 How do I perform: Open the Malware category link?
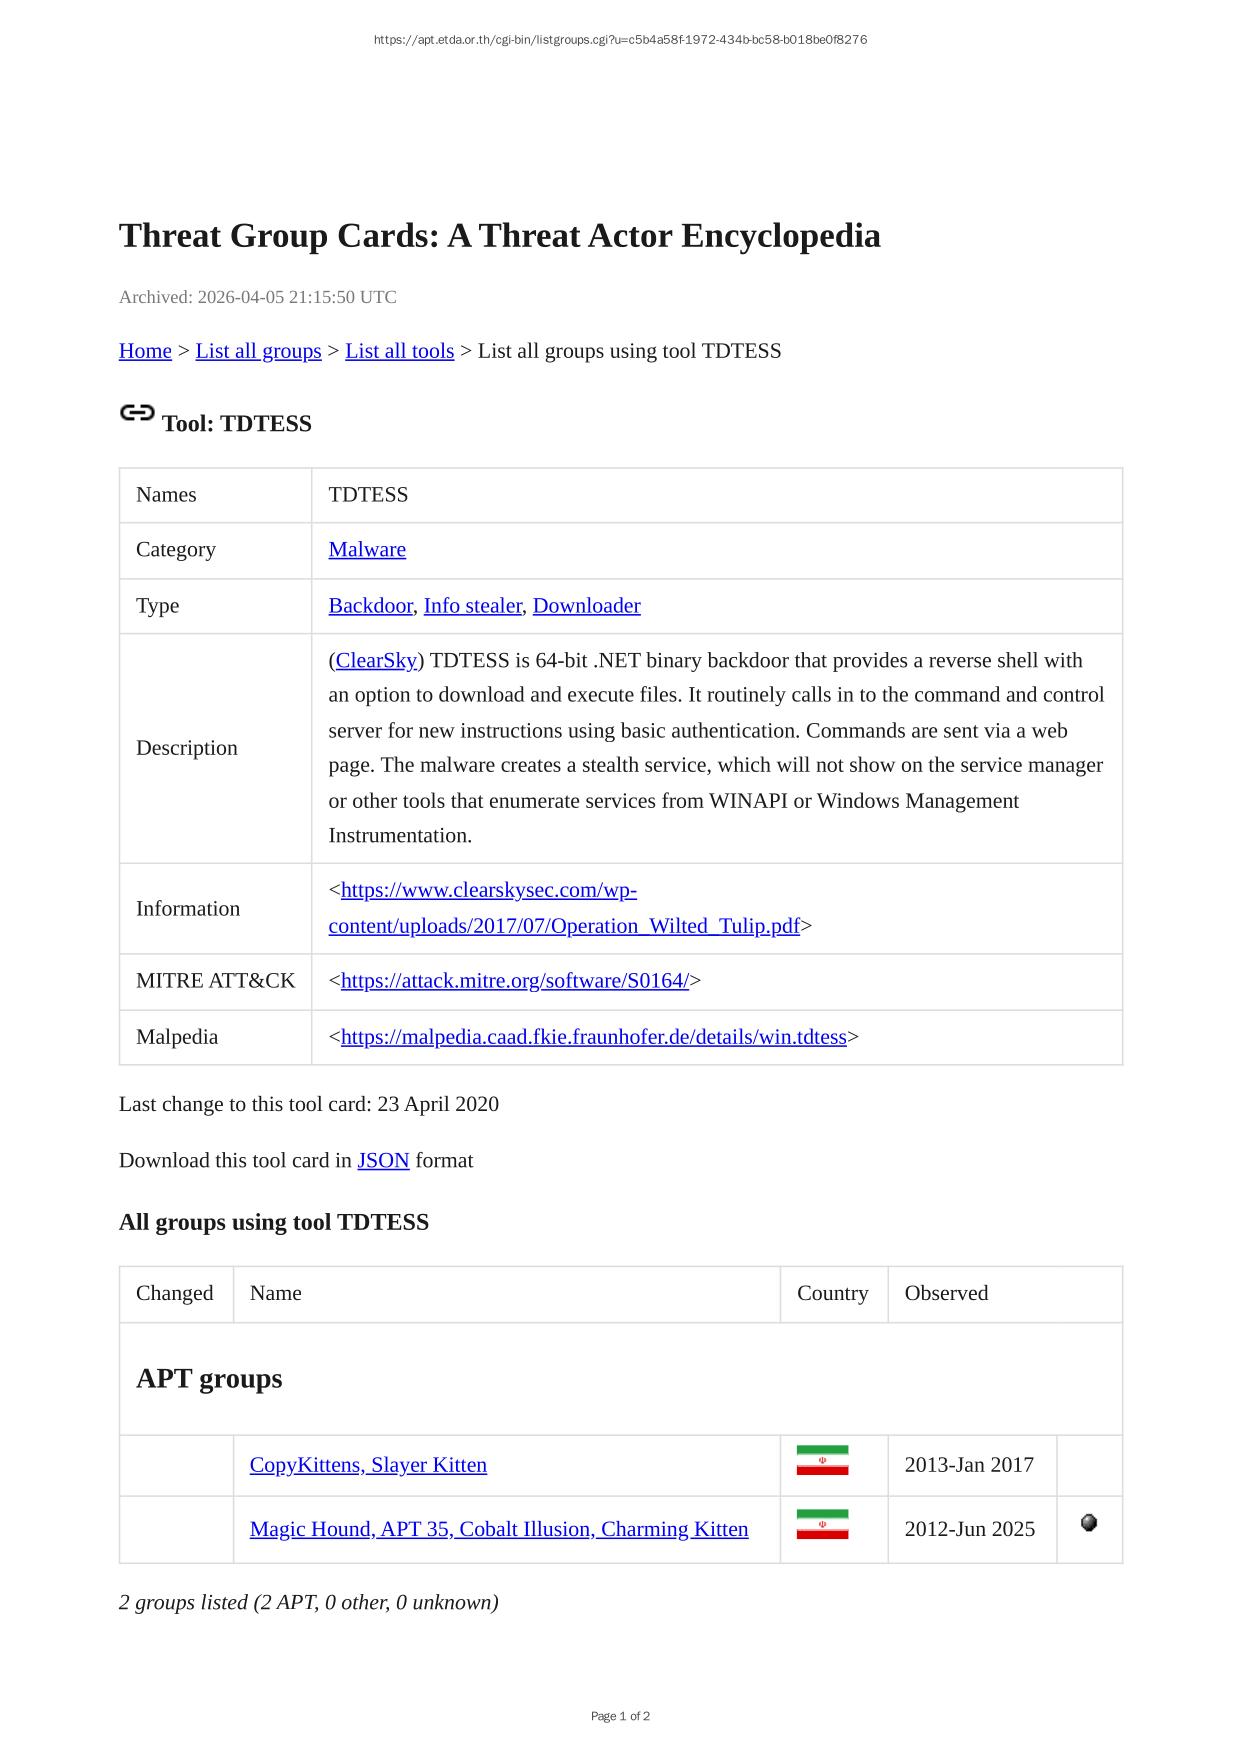point(367,550)
